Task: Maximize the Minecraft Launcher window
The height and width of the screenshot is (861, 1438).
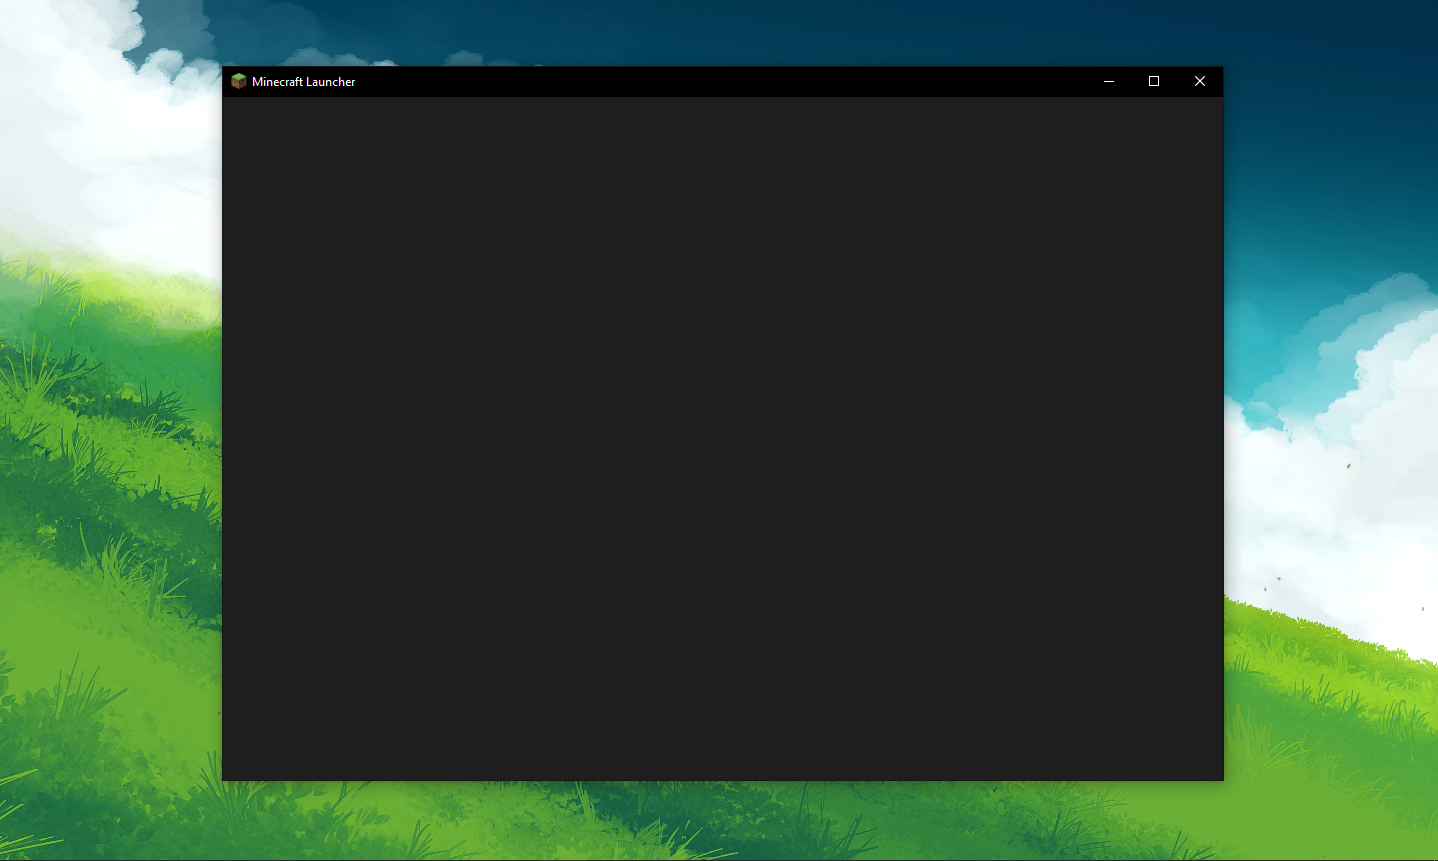Action: (x=1154, y=81)
